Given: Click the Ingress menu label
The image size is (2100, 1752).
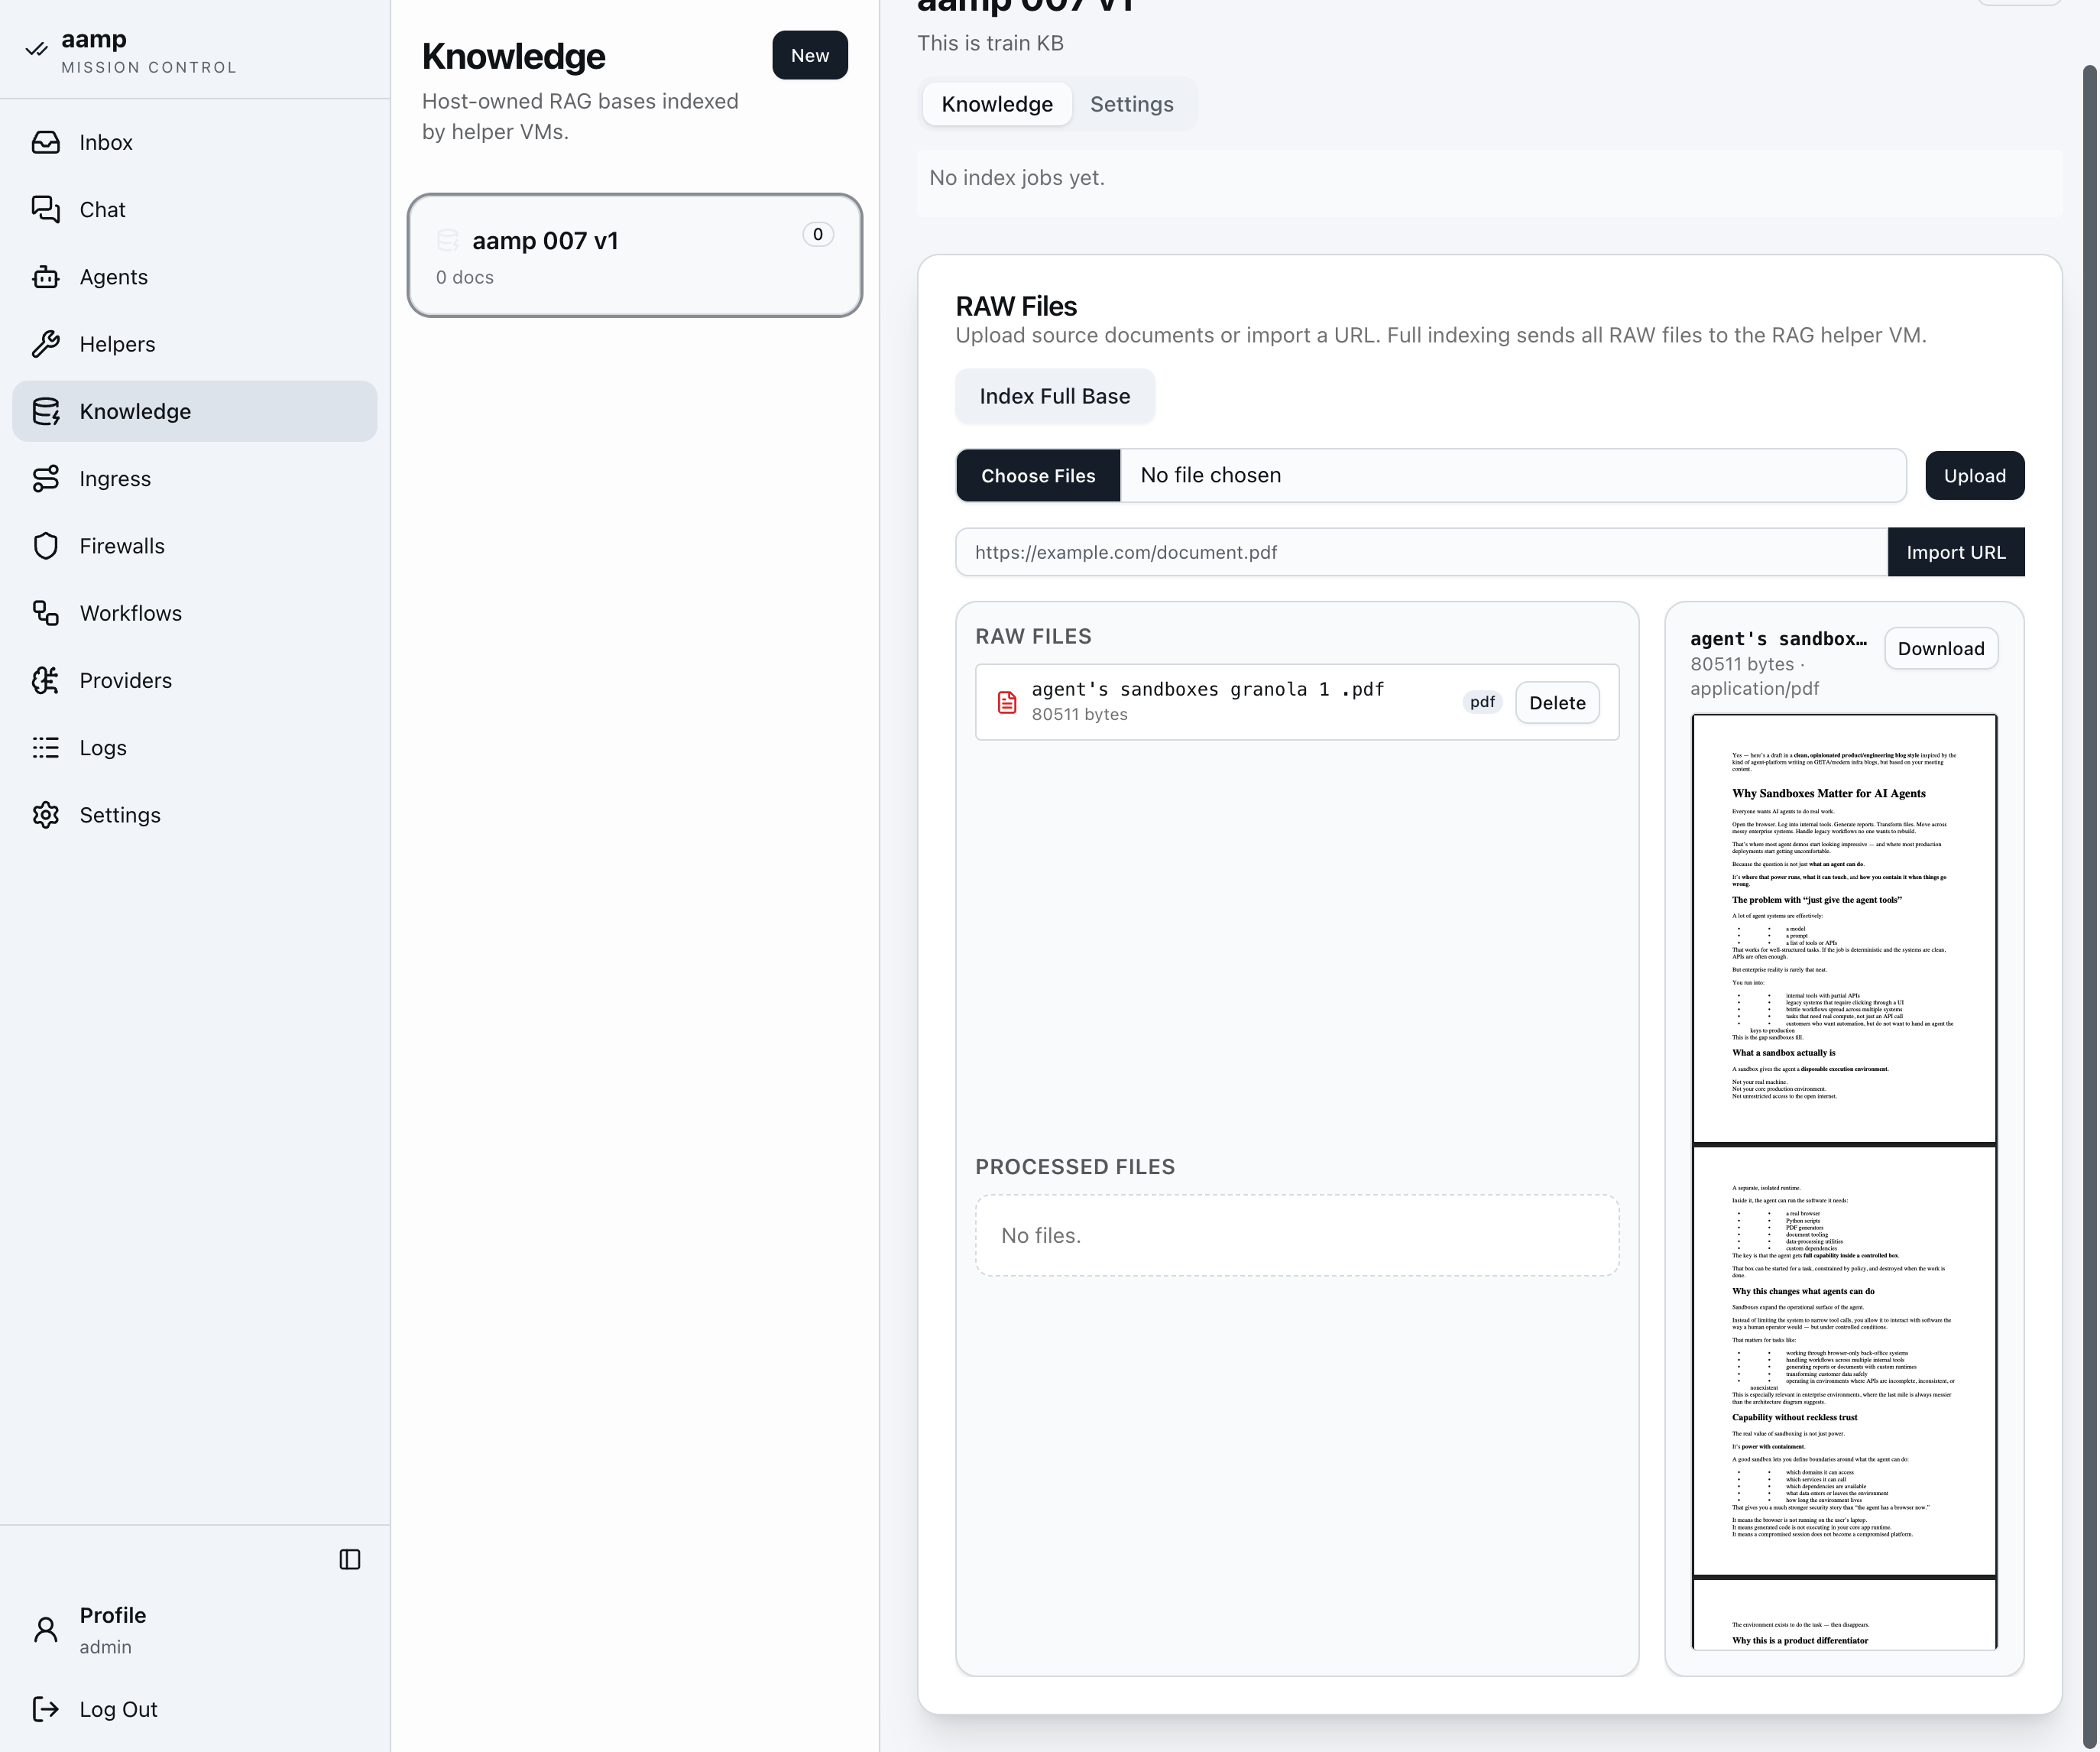Looking at the screenshot, I should pyautogui.click(x=115, y=478).
